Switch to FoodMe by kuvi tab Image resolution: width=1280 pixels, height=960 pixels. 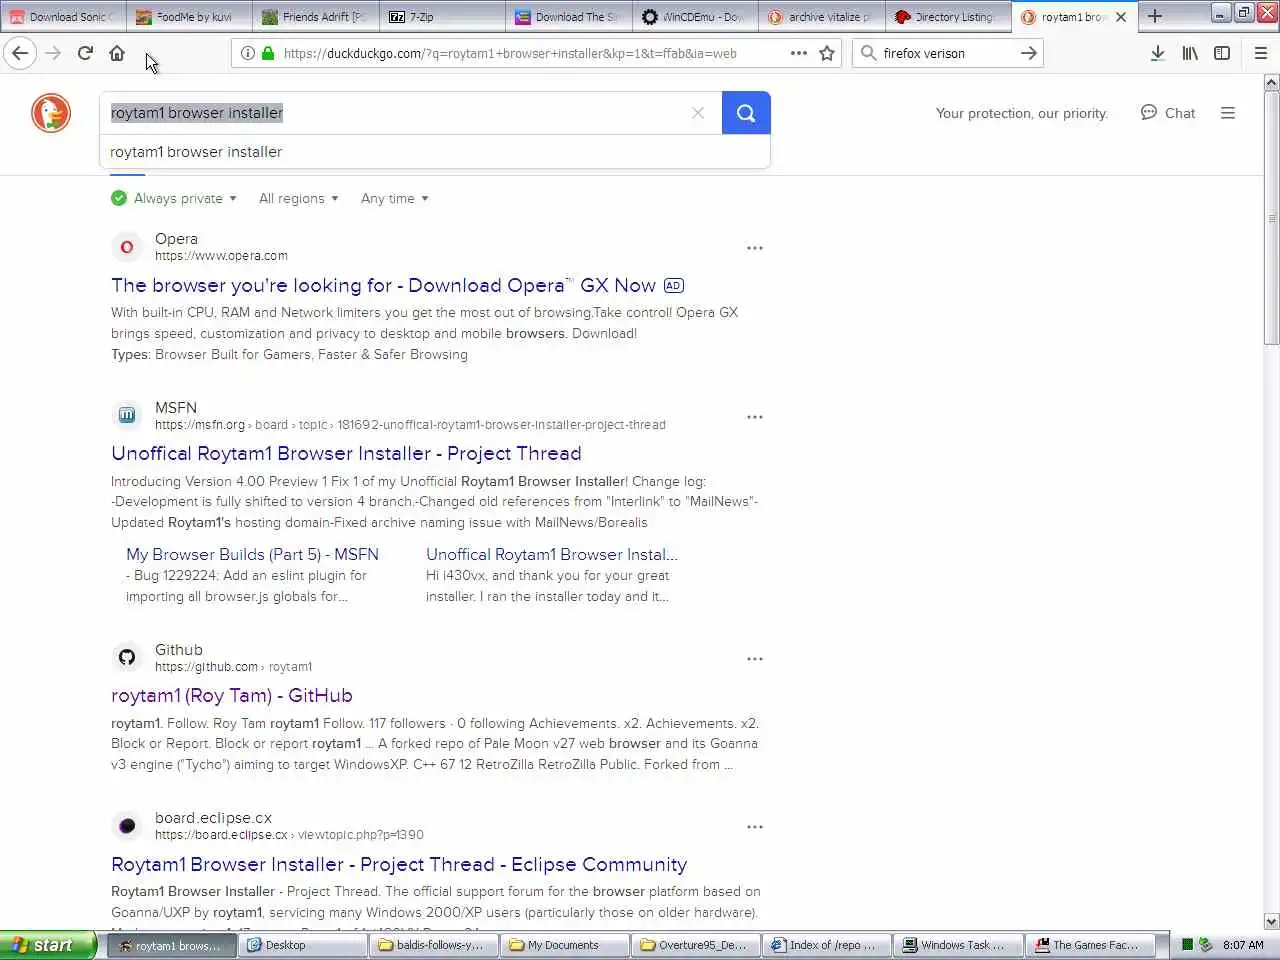[x=189, y=16]
